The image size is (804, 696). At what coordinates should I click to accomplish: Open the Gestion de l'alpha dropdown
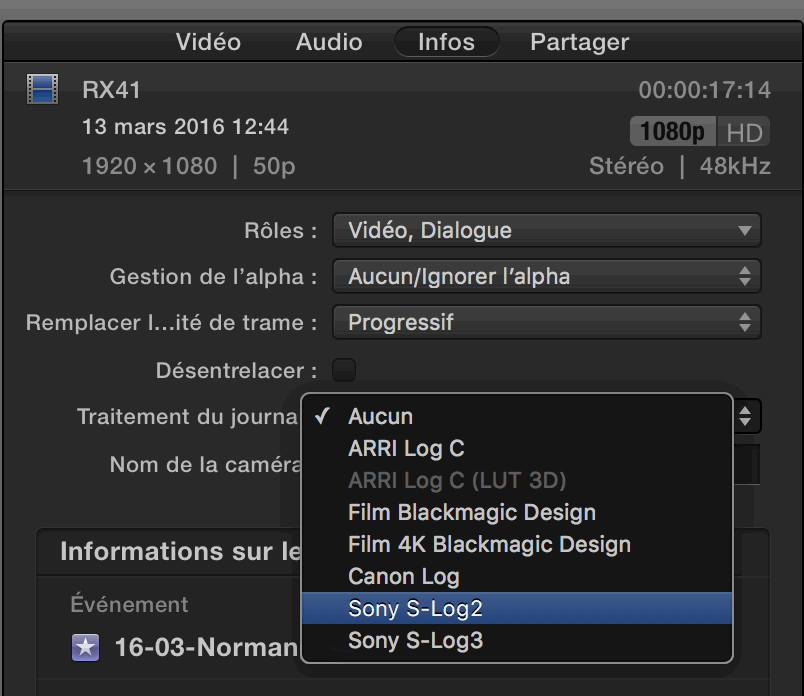(x=546, y=276)
